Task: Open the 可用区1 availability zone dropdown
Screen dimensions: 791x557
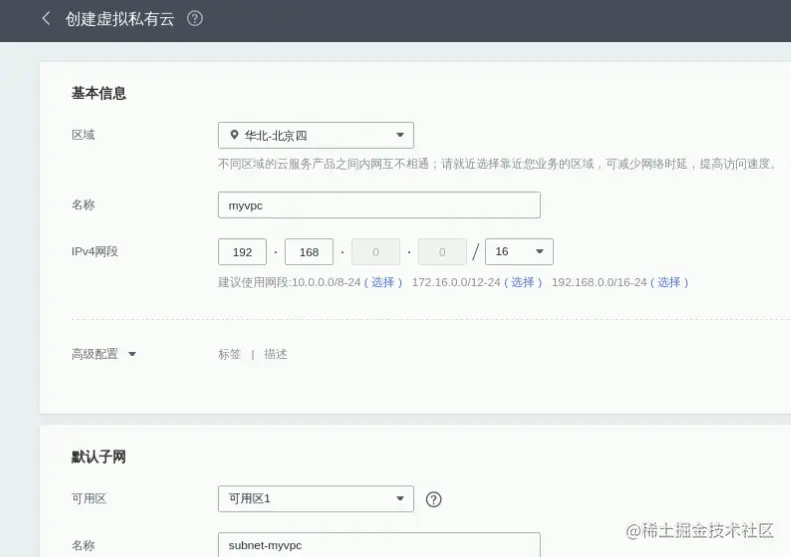Action: [x=316, y=498]
